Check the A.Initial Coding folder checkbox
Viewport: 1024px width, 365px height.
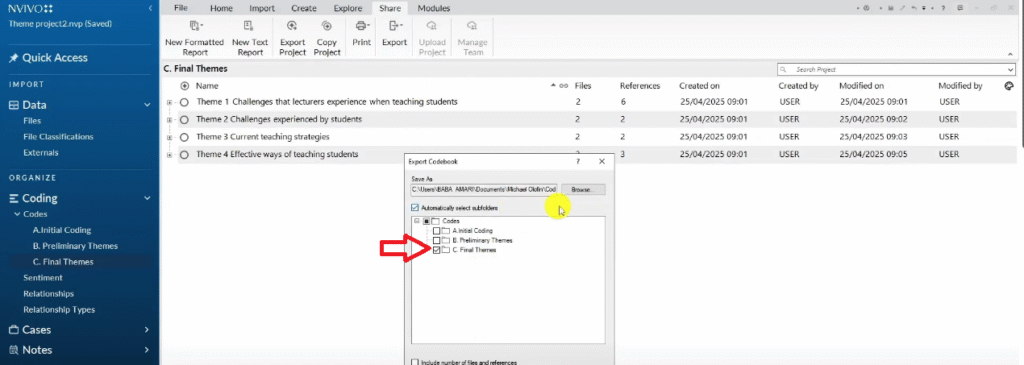click(437, 230)
